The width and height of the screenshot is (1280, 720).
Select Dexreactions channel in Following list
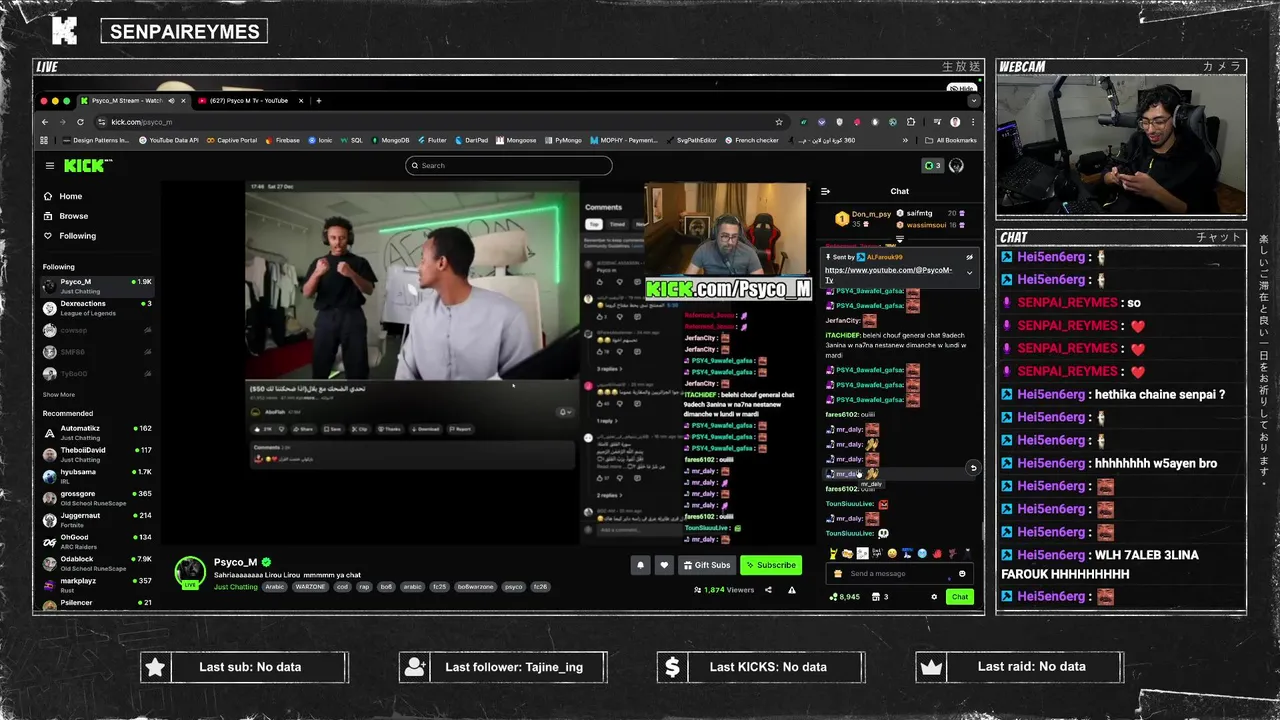click(97, 308)
